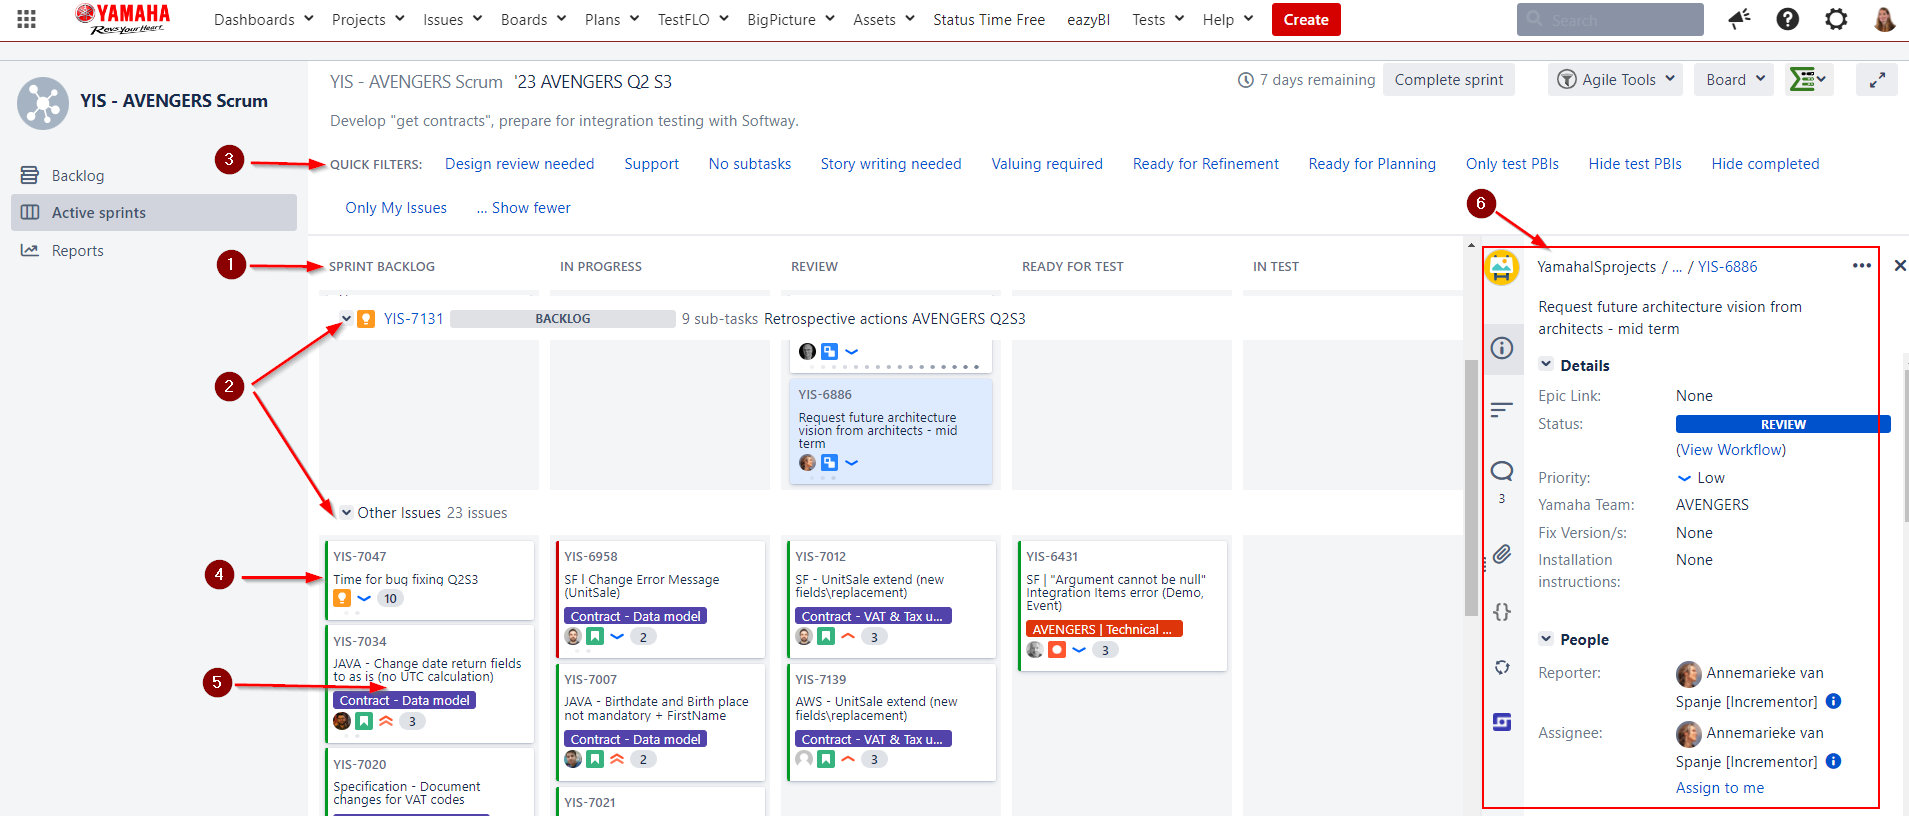Open the settings gear icon
The width and height of the screenshot is (1909, 816).
click(x=1836, y=19)
